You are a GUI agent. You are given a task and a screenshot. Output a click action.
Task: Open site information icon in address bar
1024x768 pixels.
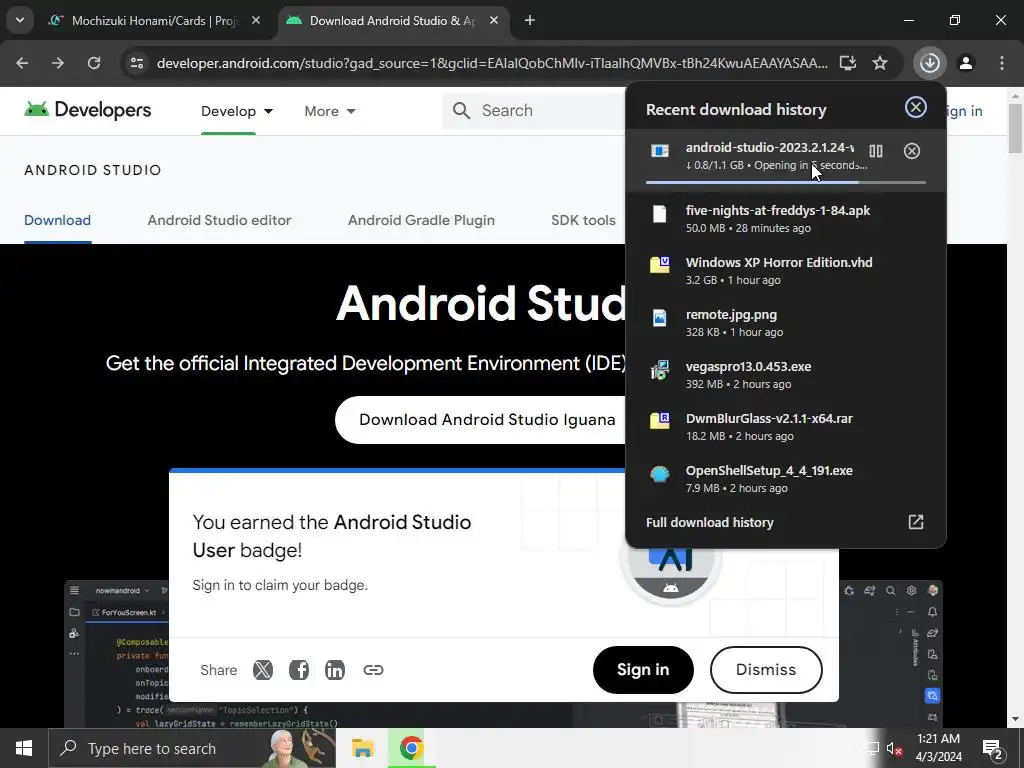coord(136,63)
